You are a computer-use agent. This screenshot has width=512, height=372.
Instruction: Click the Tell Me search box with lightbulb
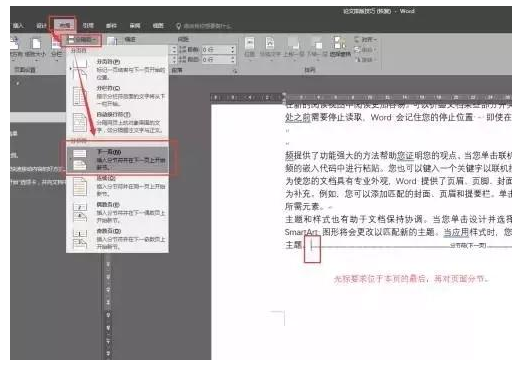(x=203, y=26)
